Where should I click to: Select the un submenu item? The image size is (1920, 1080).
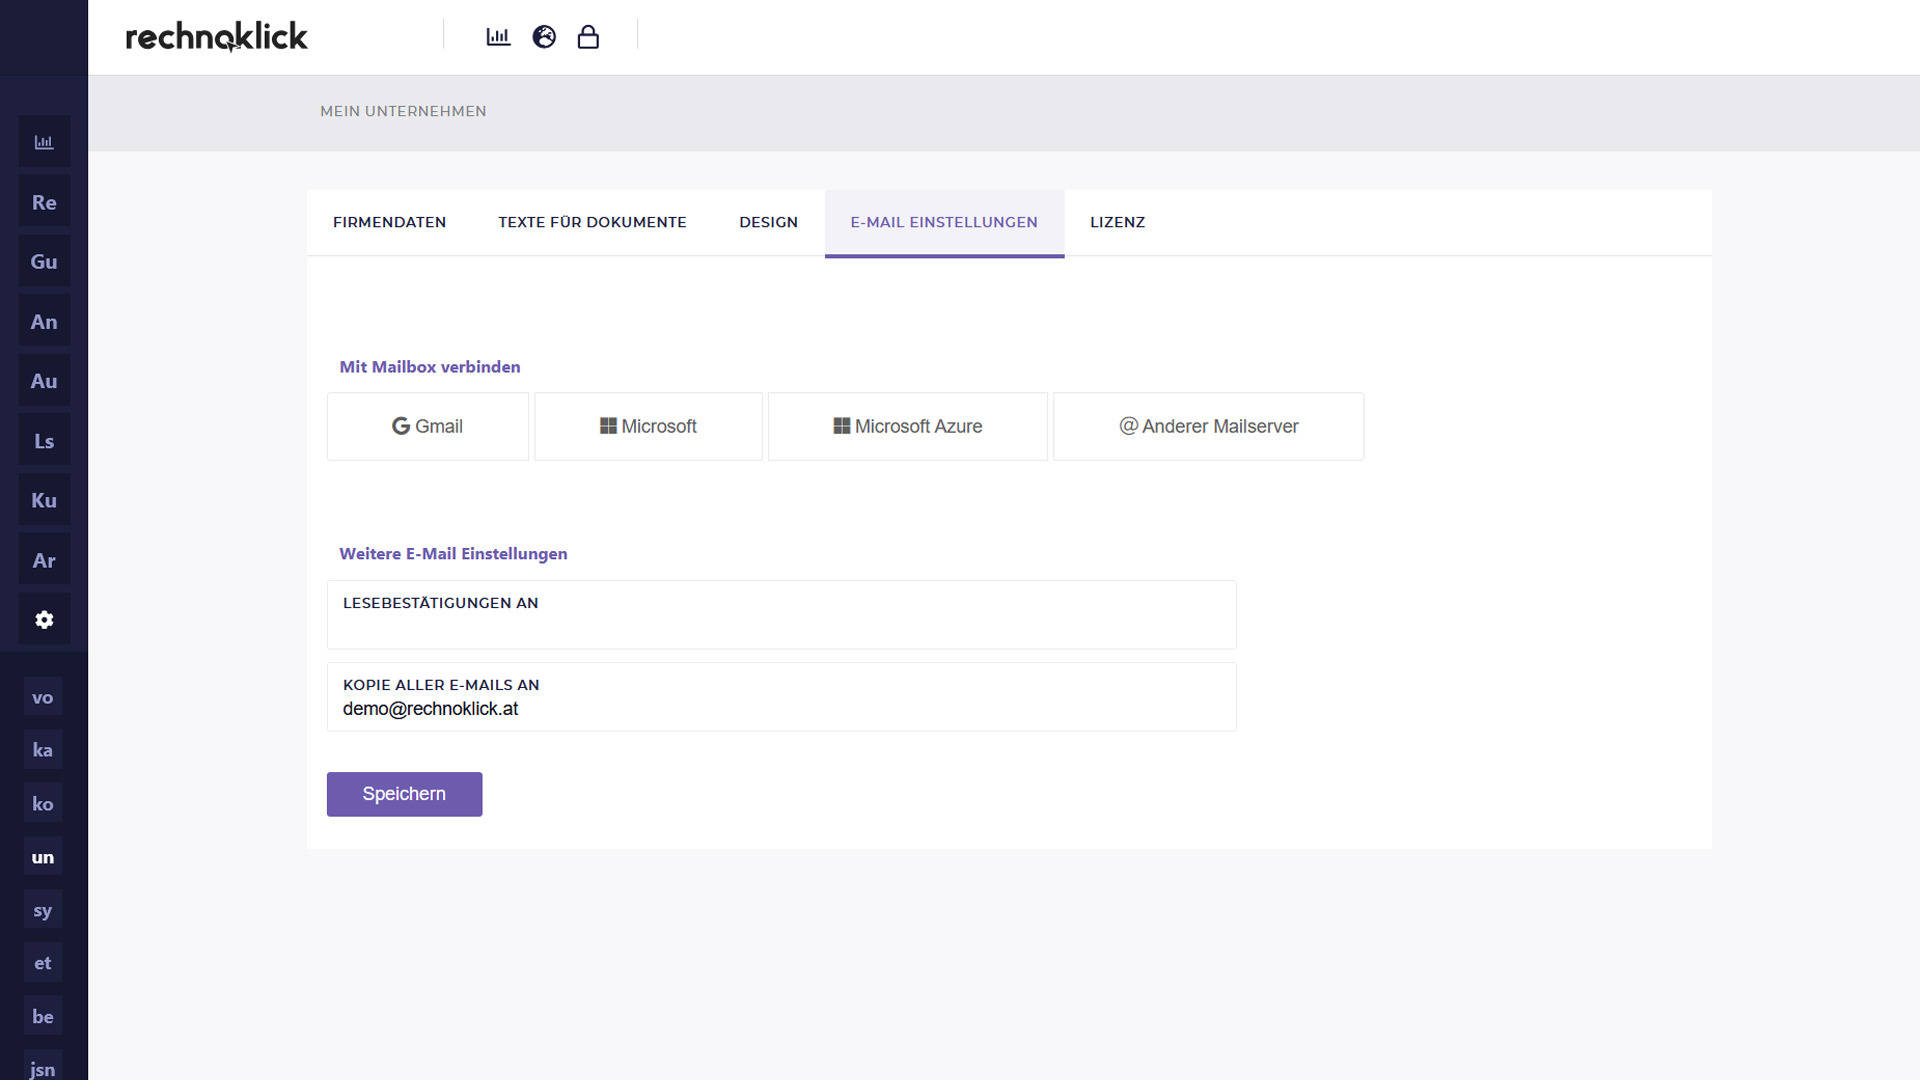(43, 857)
